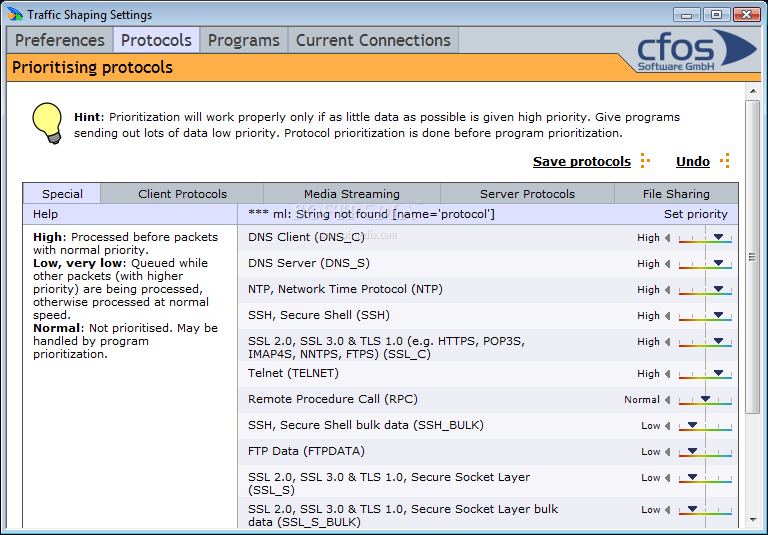Click the Low priority label for FTP Data

click(x=650, y=452)
